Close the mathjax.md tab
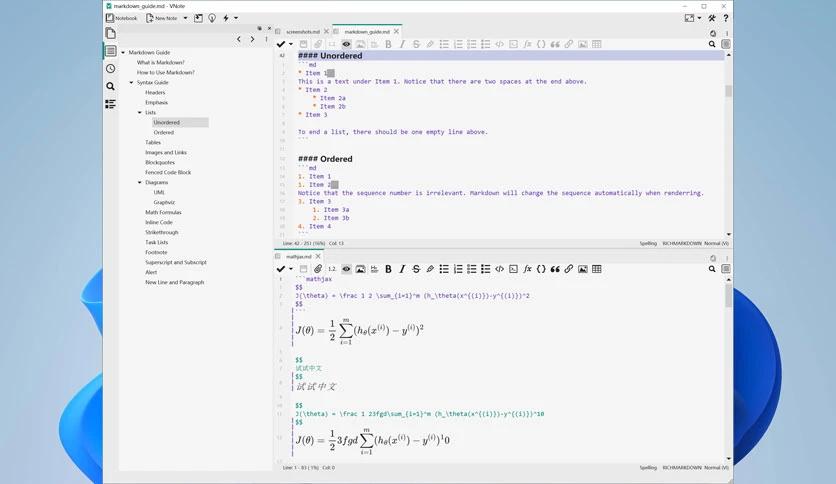The width and height of the screenshot is (836, 484). 318,256
